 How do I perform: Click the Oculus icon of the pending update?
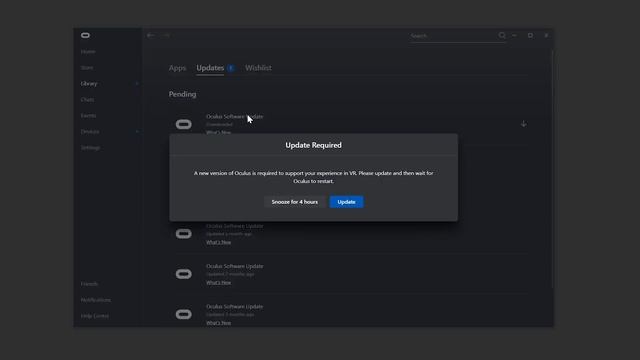click(x=184, y=124)
